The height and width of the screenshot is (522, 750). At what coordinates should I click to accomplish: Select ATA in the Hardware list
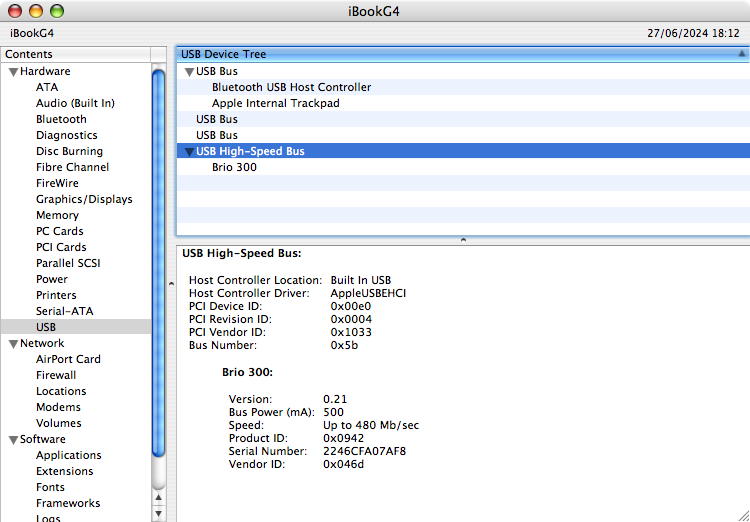point(47,87)
